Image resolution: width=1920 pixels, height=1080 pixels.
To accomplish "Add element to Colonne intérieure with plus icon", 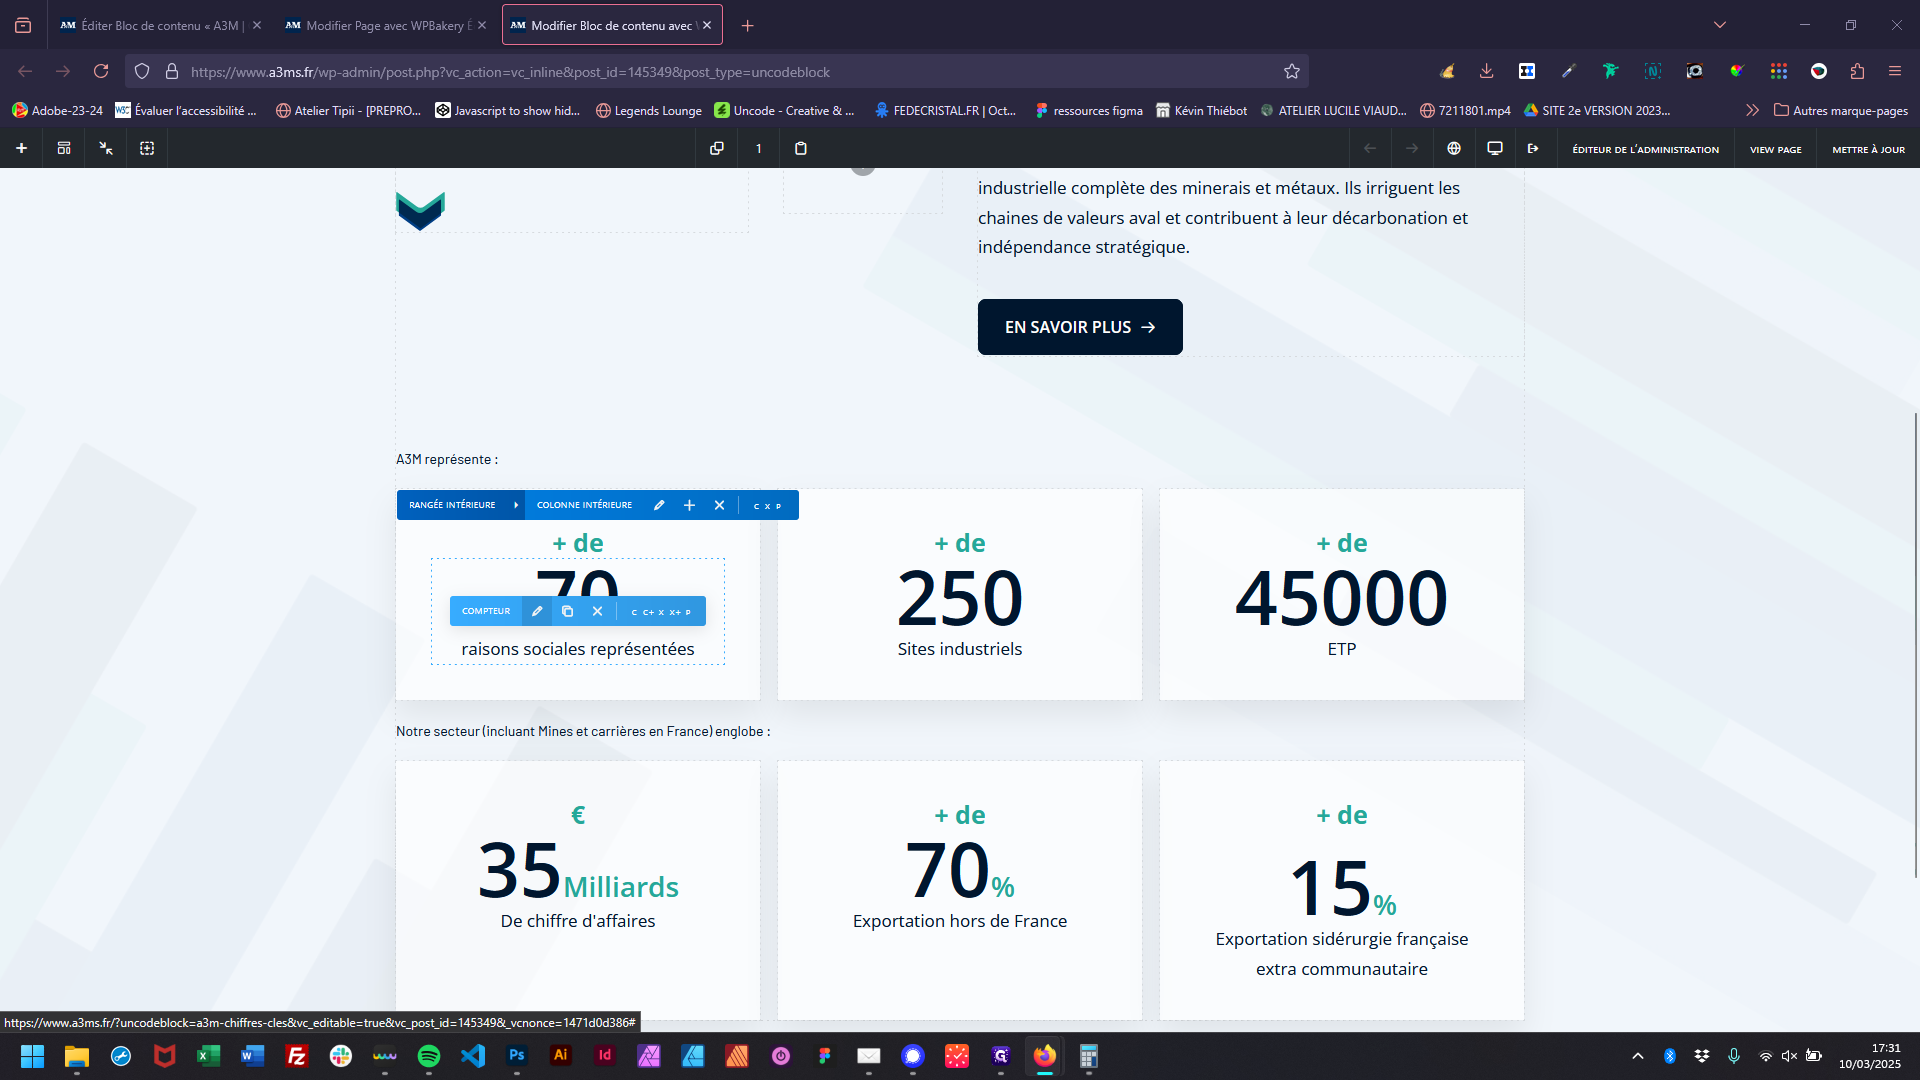I will (x=689, y=505).
